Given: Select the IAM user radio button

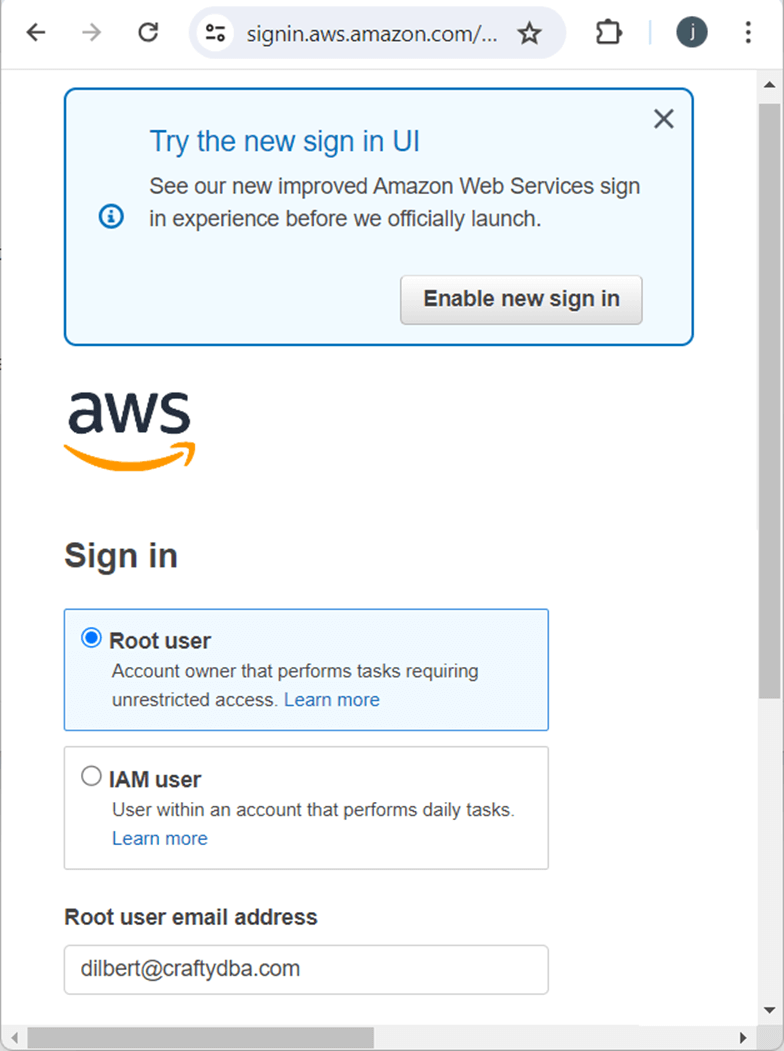Looking at the screenshot, I should (x=90, y=775).
